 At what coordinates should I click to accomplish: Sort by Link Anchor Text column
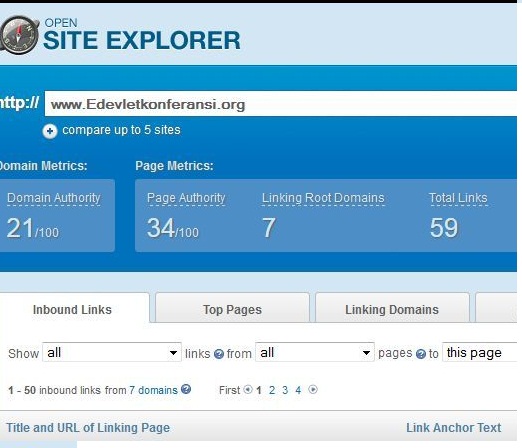(x=453, y=428)
